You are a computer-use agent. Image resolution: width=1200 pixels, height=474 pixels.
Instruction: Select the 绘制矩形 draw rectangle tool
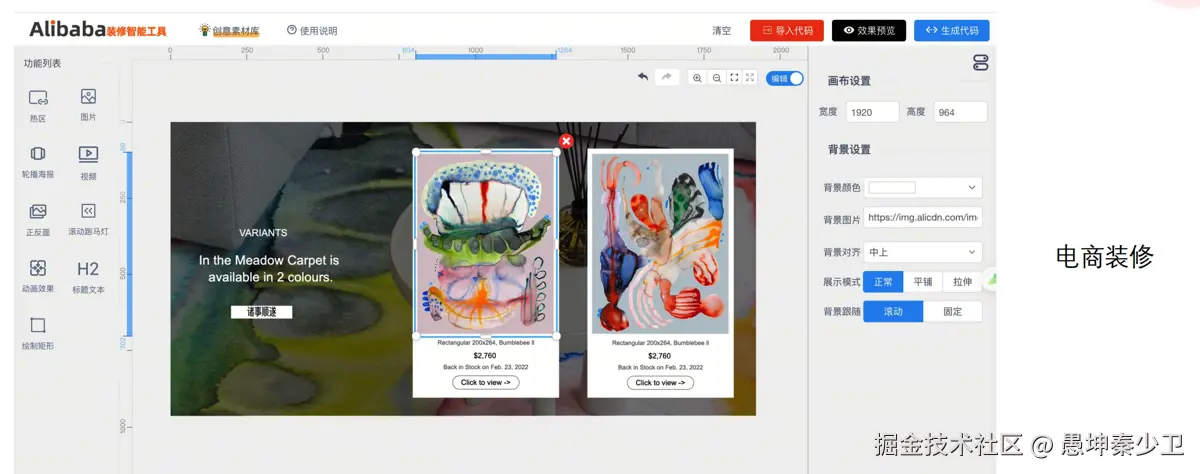click(38, 332)
